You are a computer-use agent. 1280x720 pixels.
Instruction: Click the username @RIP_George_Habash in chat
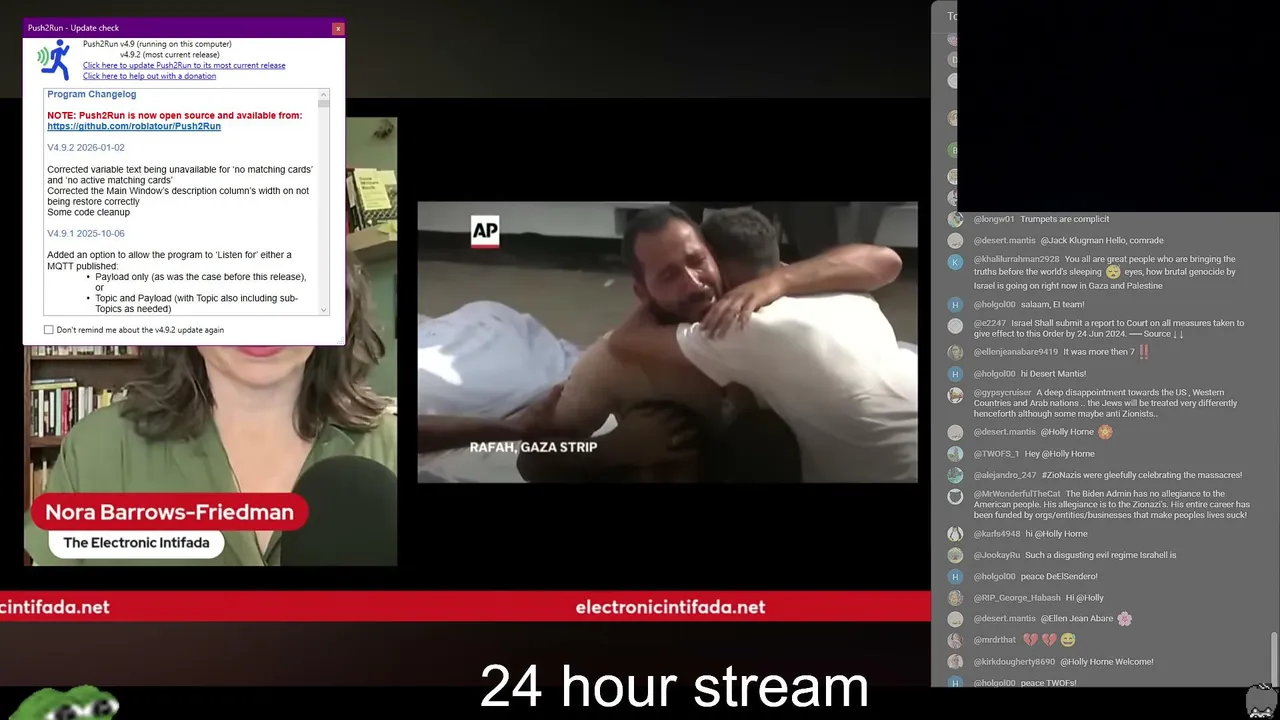[x=1017, y=598]
